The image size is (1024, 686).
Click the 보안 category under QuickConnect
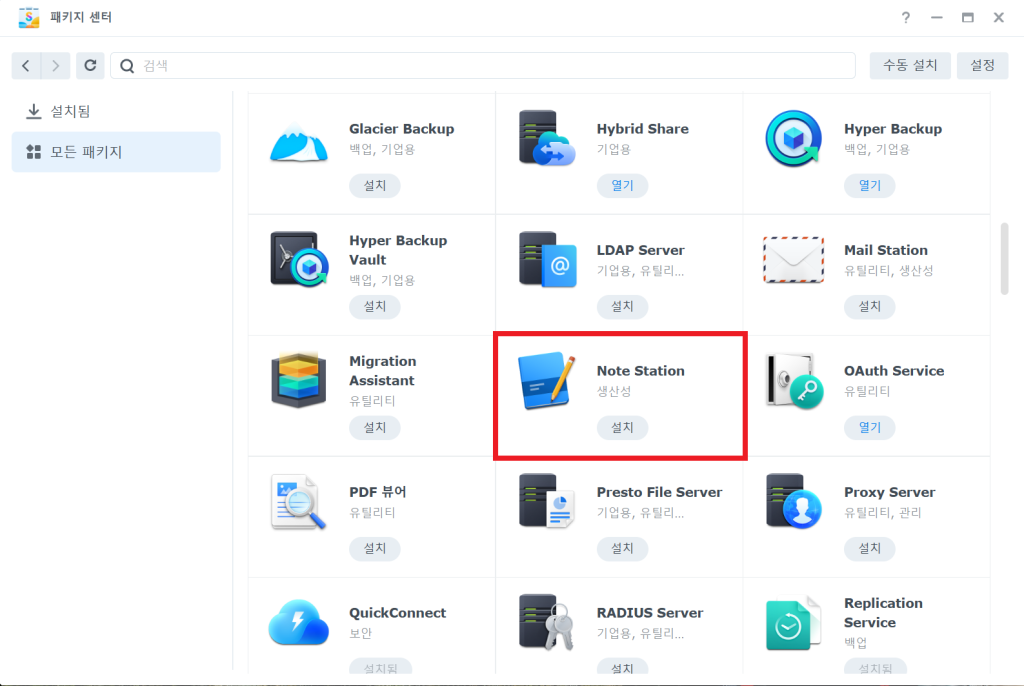point(360,633)
